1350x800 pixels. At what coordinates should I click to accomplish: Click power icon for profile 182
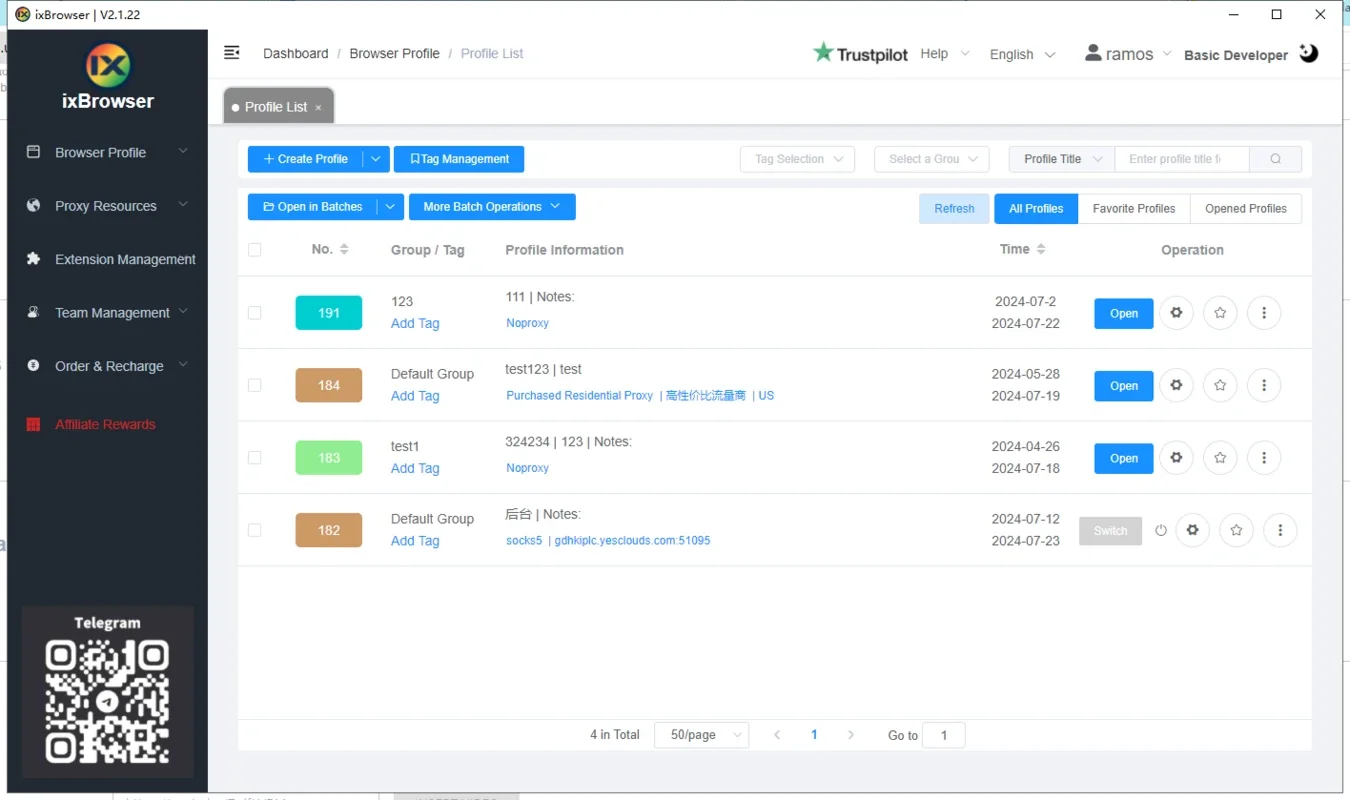coord(1161,531)
